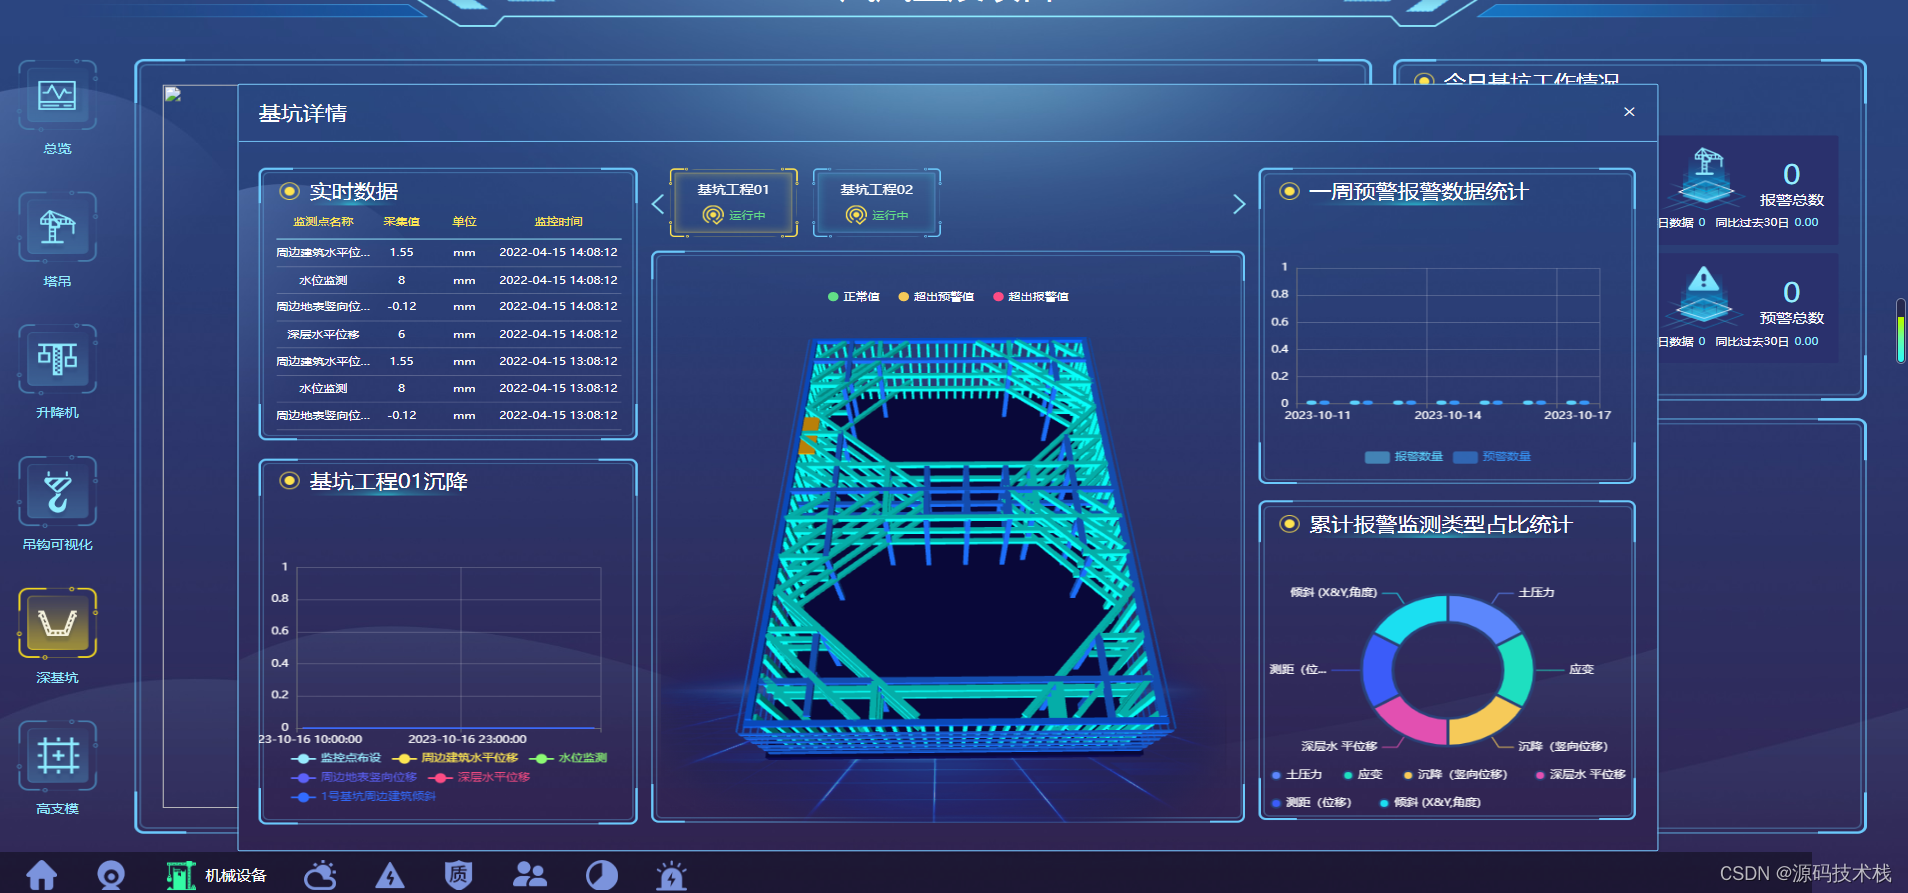This screenshot has height=893, width=1908.
Task: Click the 报警总数 count value
Action: (x=1792, y=174)
